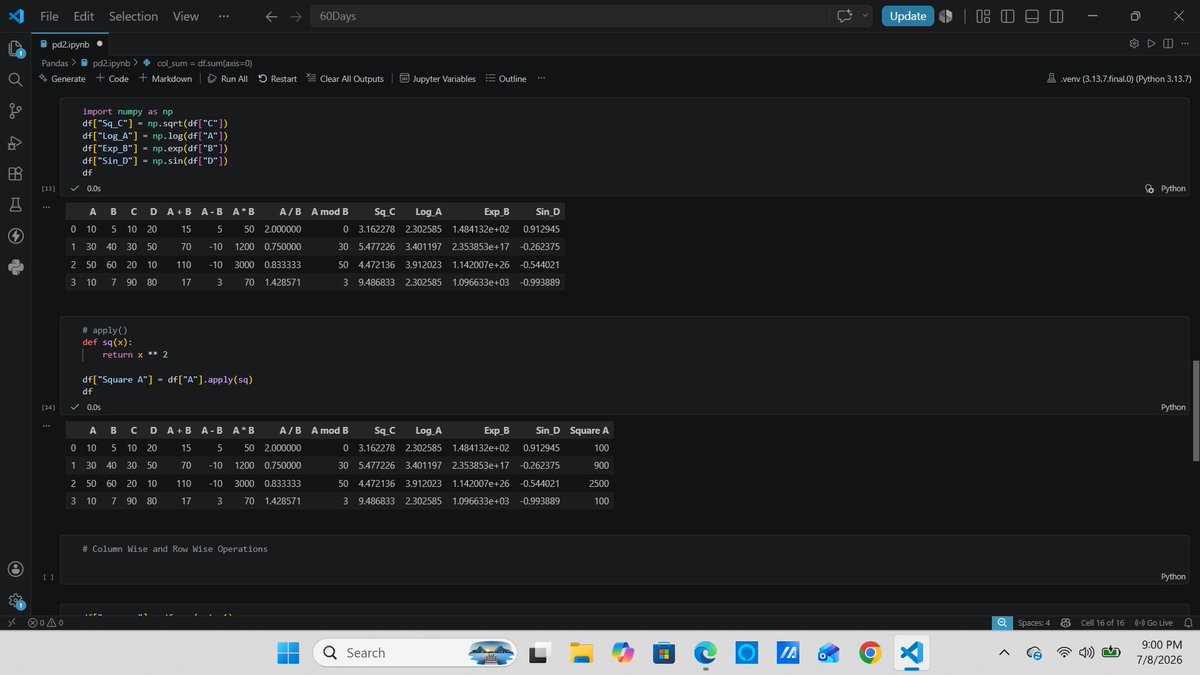
Task: Open the View menu
Action: pyautogui.click(x=185, y=16)
